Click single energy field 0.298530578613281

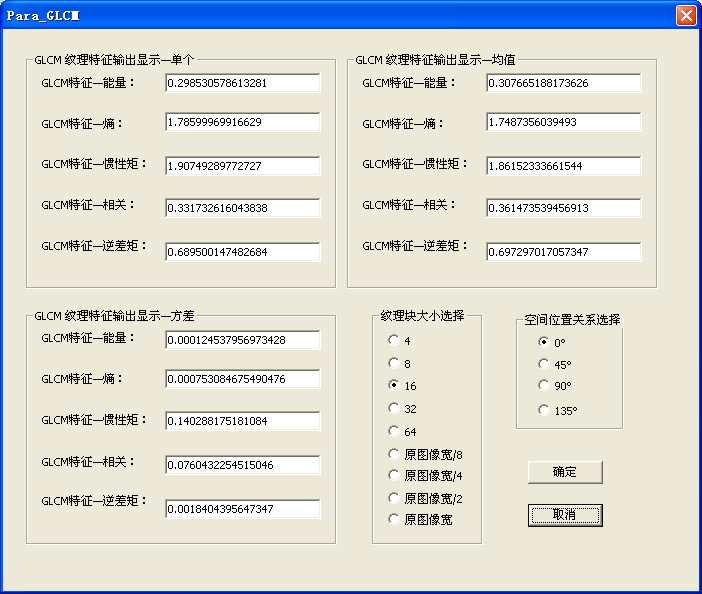pyautogui.click(x=243, y=83)
